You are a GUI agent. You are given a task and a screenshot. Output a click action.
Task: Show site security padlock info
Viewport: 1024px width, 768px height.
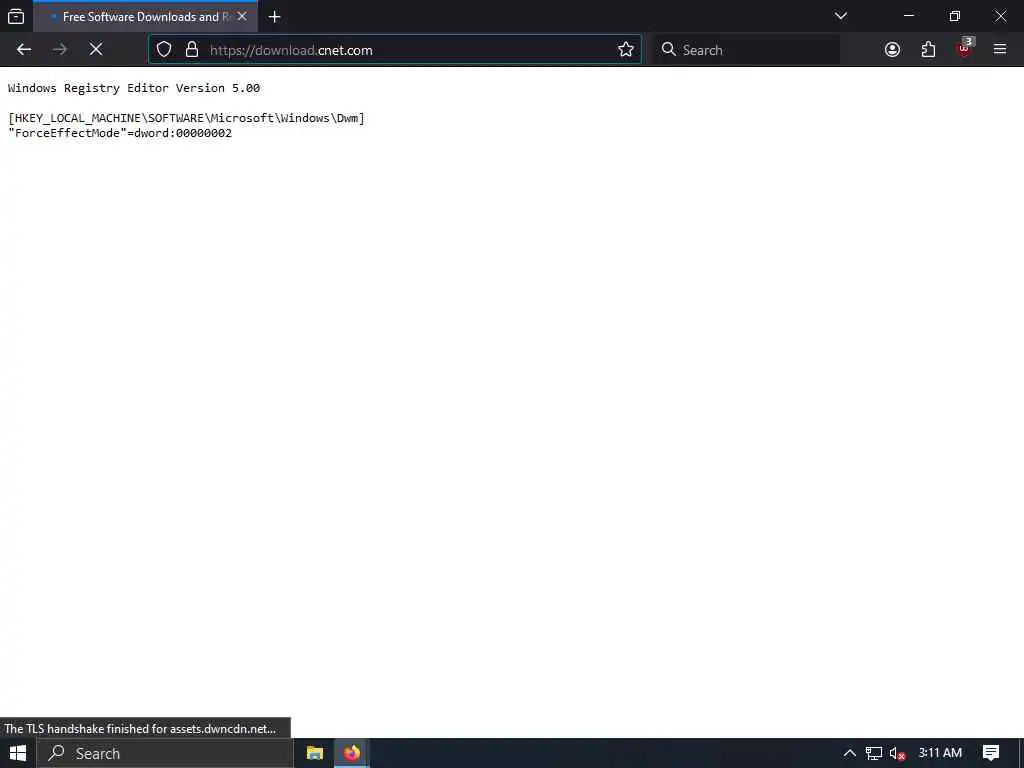[x=192, y=50]
